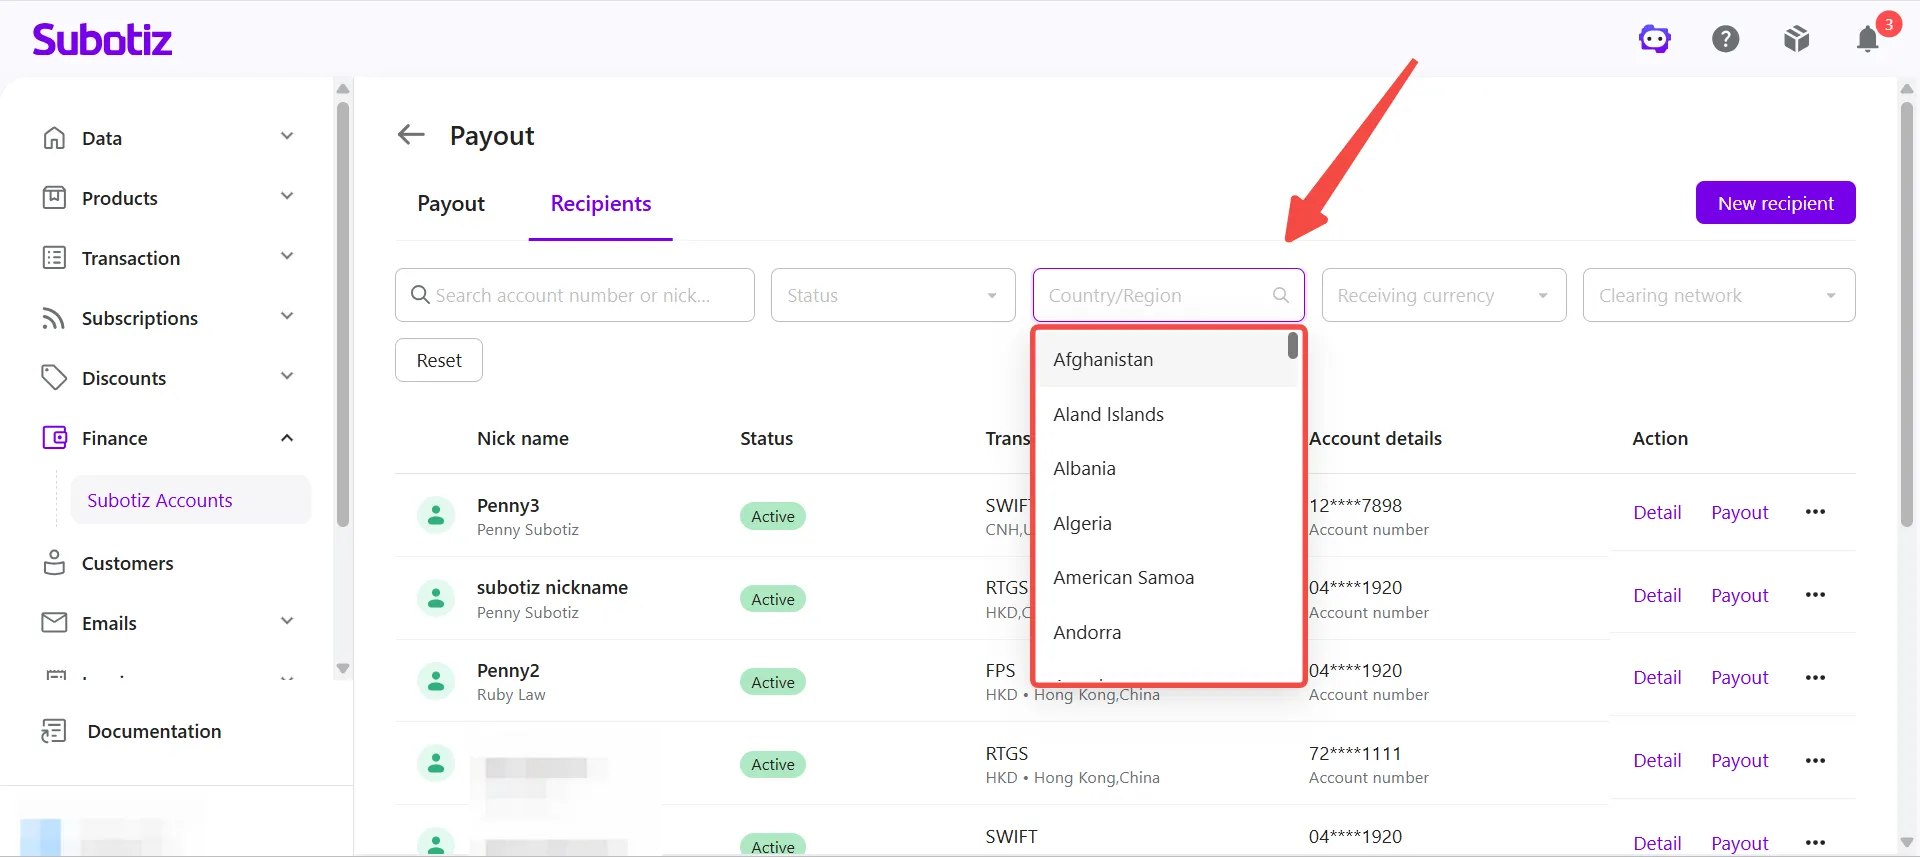The height and width of the screenshot is (857, 1920).
Task: Switch to the Payout tab
Action: tap(451, 204)
